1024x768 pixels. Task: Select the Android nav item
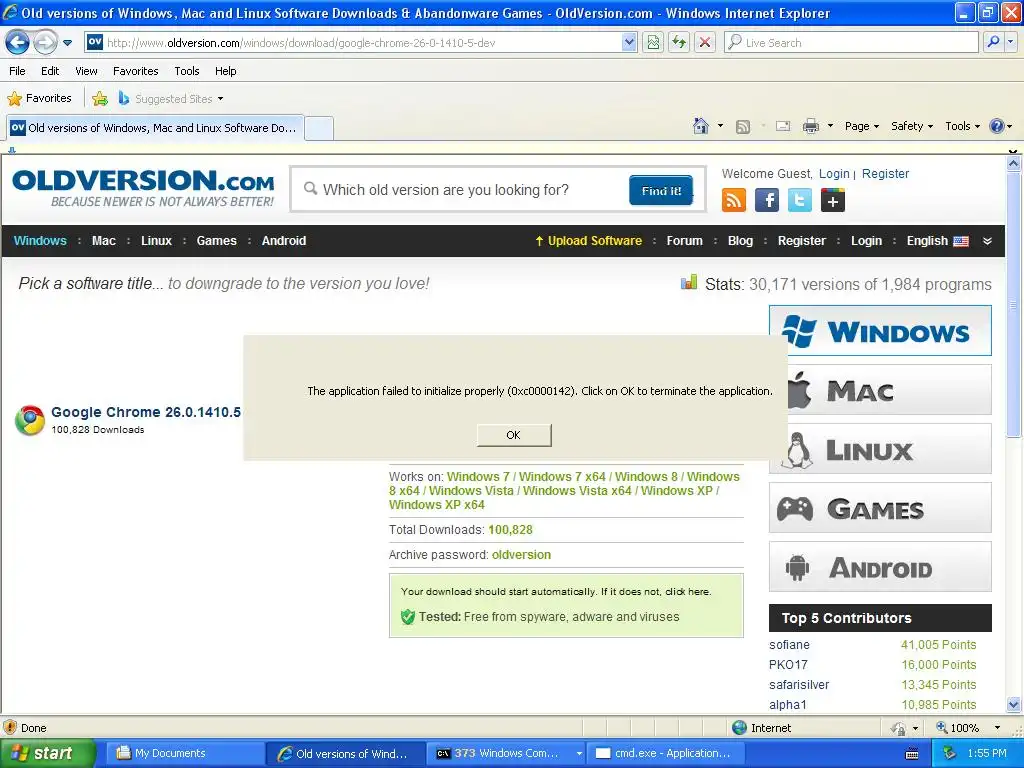[283, 240]
